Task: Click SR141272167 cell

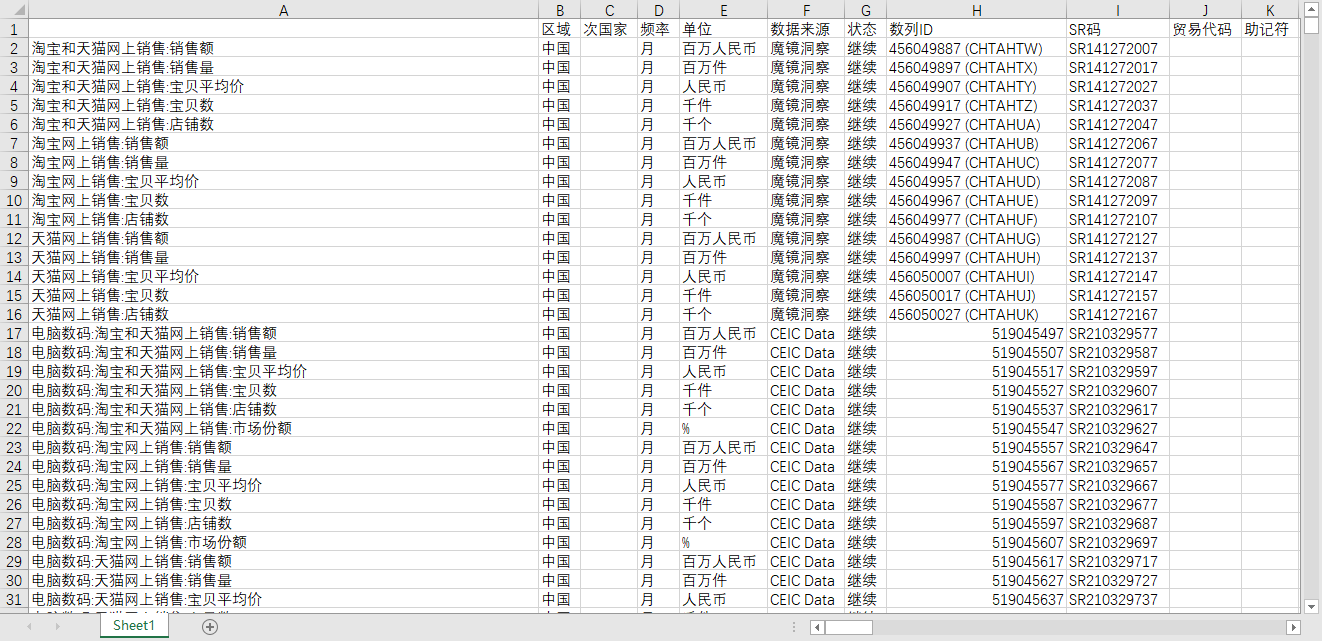Action: click(x=1117, y=314)
